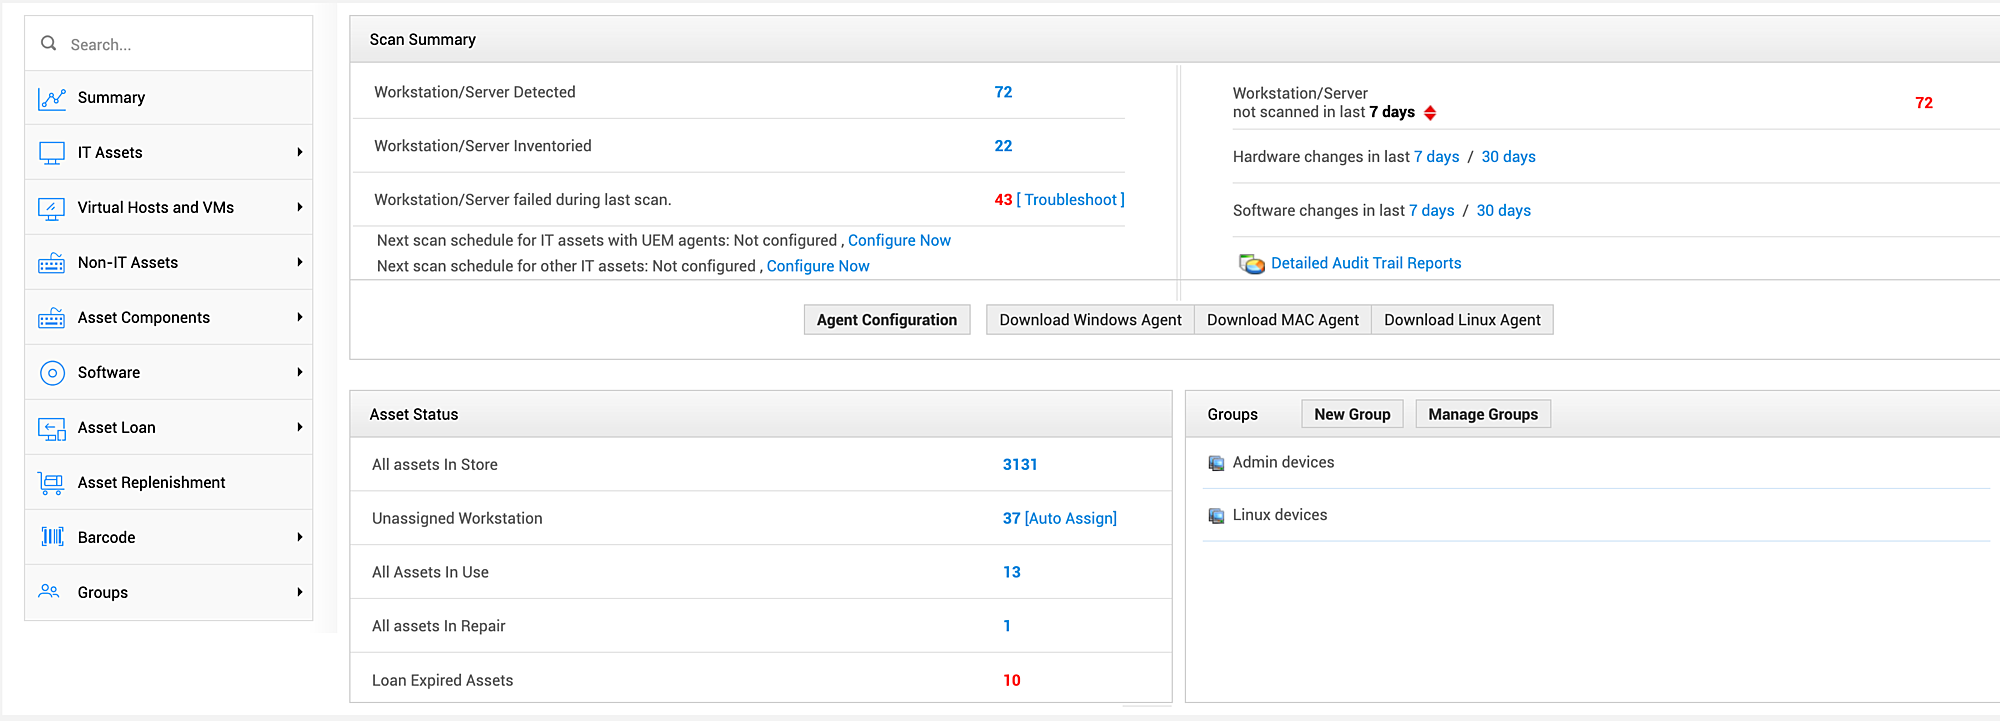The height and width of the screenshot is (721, 2000).
Task: Expand the Asset Components submenu arrow
Action: (x=299, y=317)
